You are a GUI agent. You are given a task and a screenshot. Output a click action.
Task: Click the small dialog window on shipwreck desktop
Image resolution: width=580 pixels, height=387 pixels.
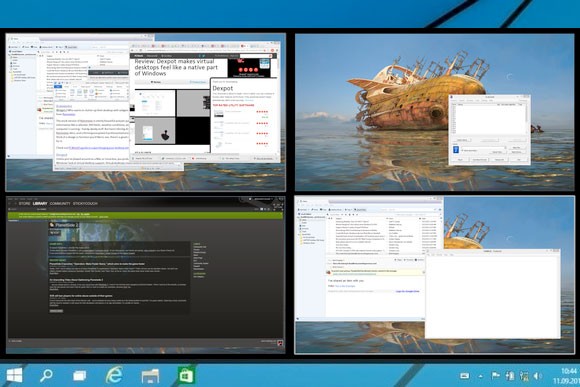[x=489, y=130]
